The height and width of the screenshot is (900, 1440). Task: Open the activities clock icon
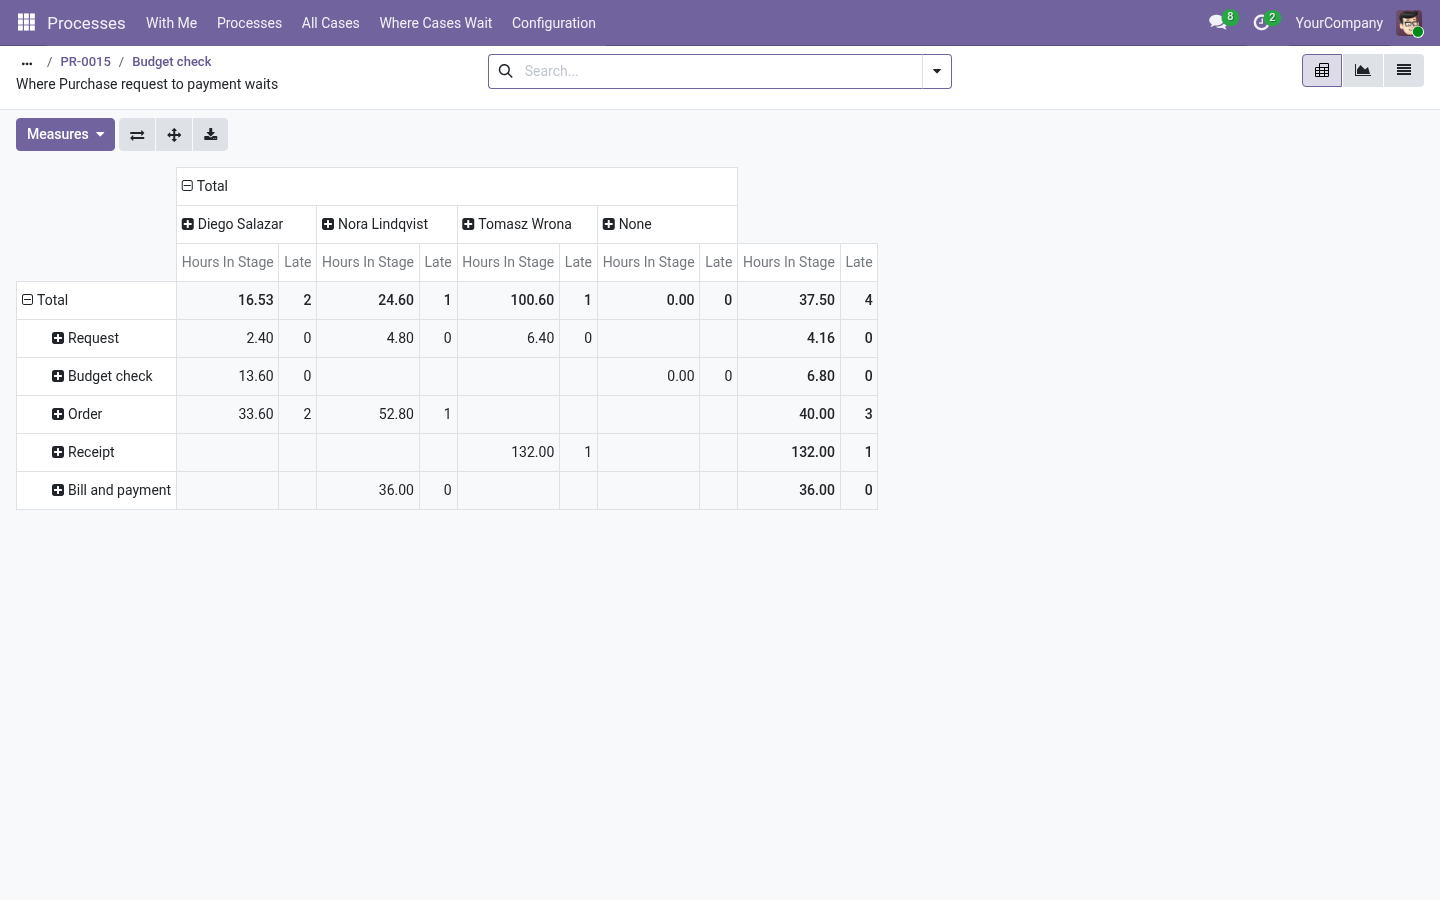[1261, 22]
